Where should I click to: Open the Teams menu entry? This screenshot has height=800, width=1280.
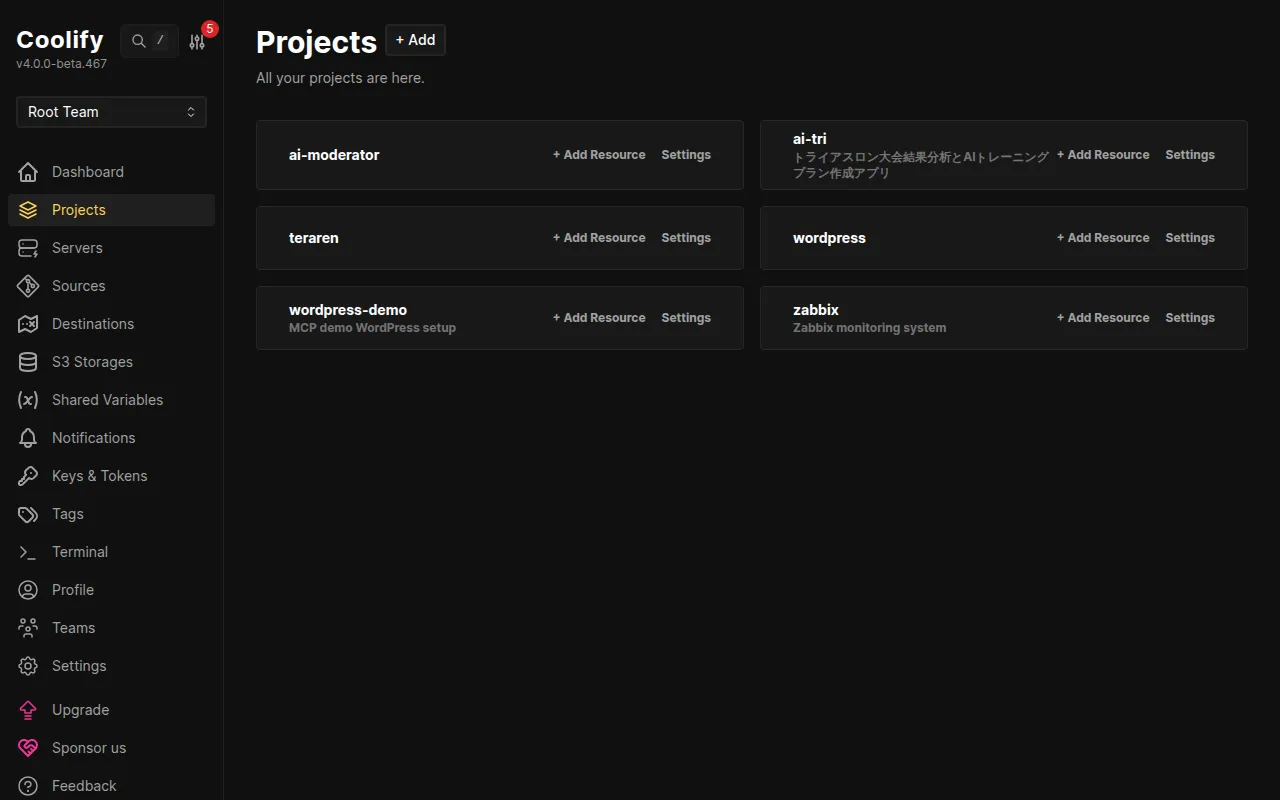pos(72,627)
